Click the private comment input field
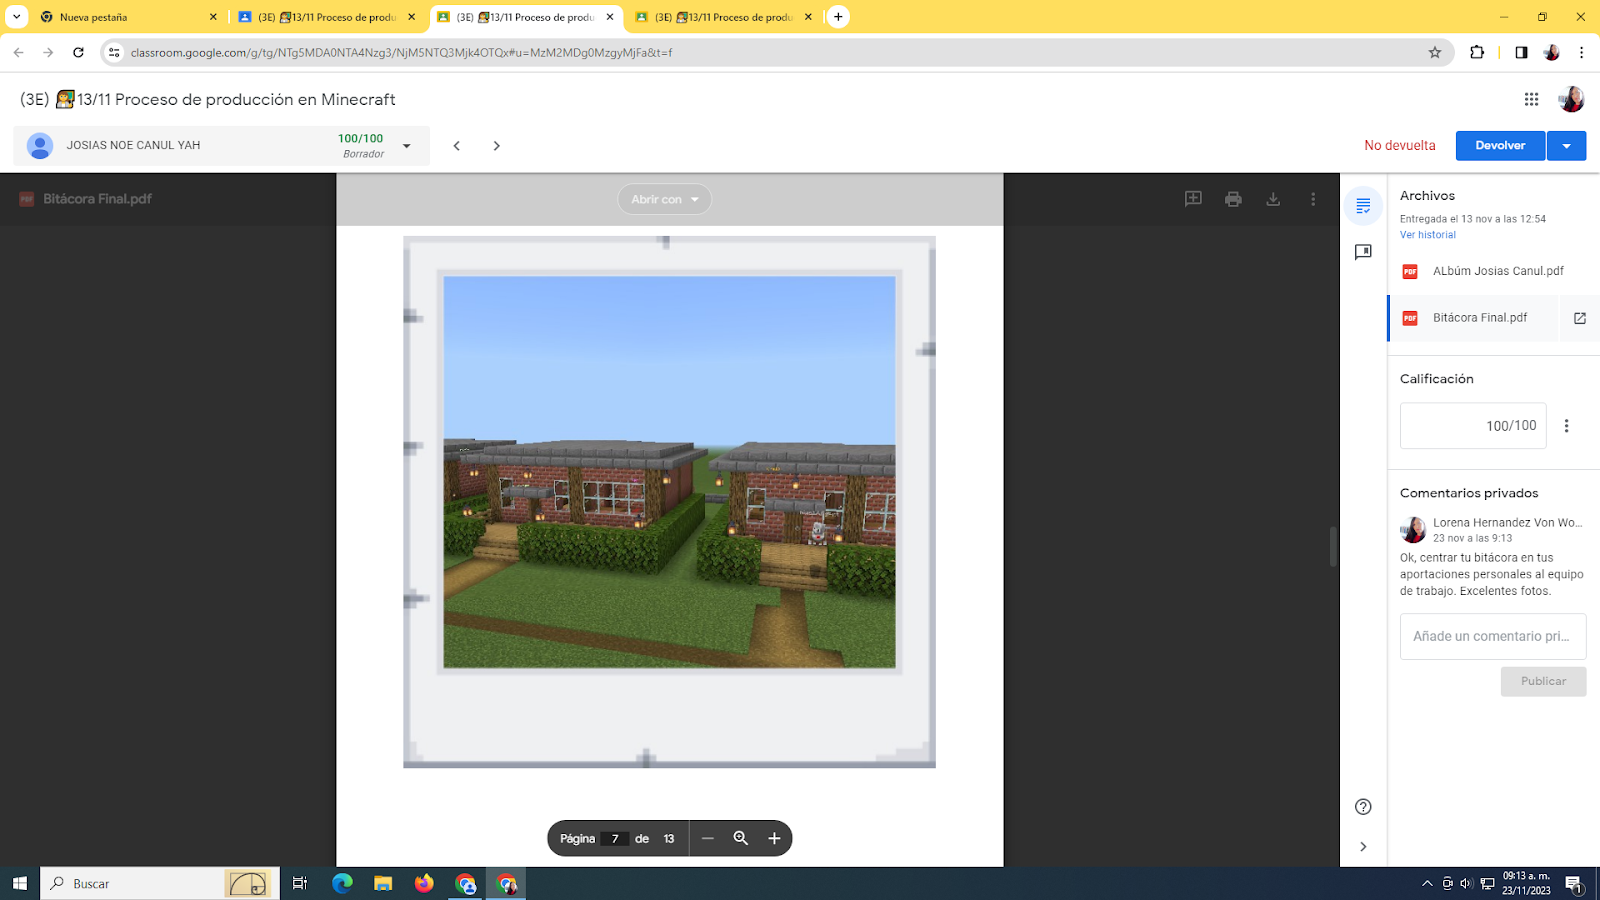Viewport: 1600px width, 900px height. click(x=1493, y=636)
